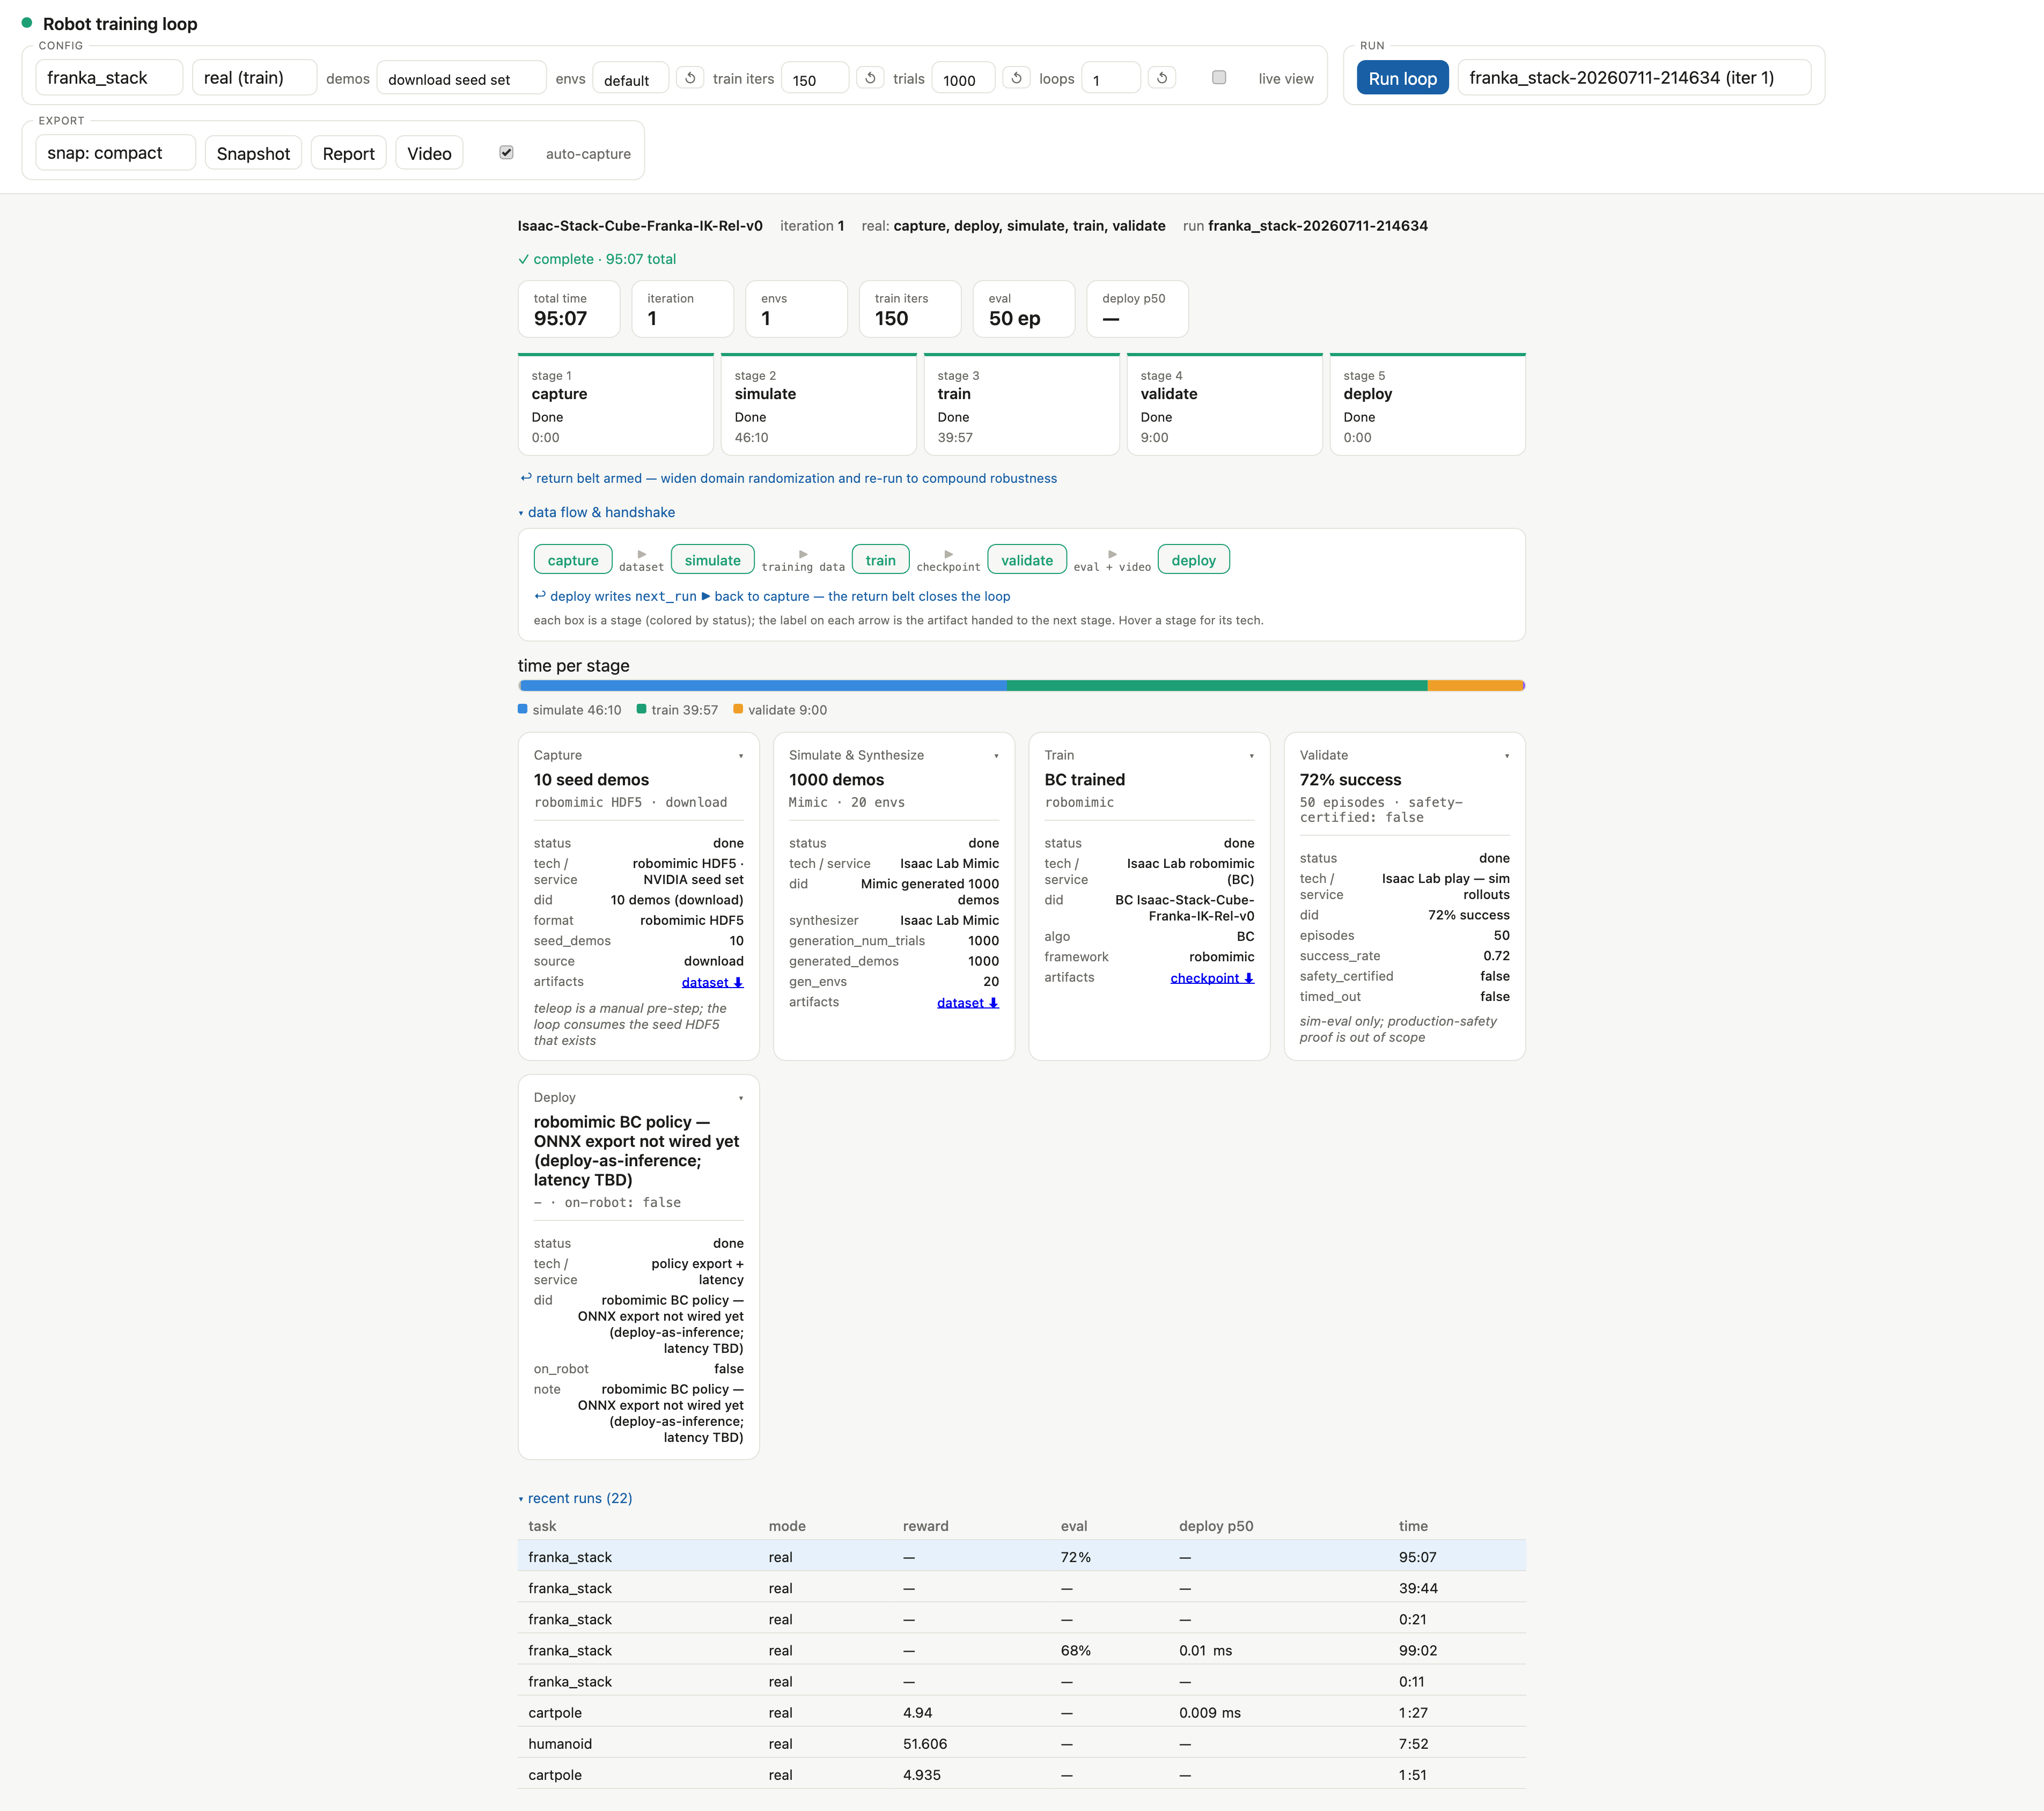Click the Video export button

pos(429,153)
